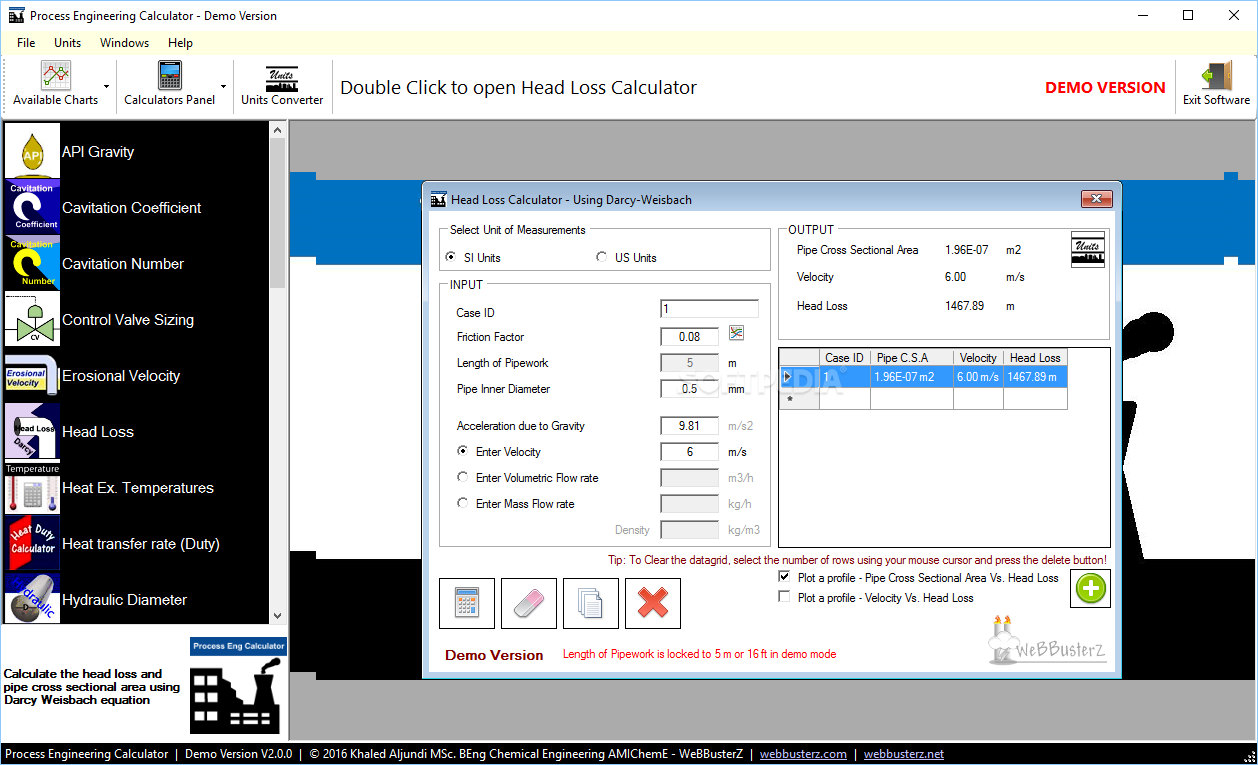The image size is (1258, 765).
Task: Click the Velocity column header
Action: coord(978,357)
